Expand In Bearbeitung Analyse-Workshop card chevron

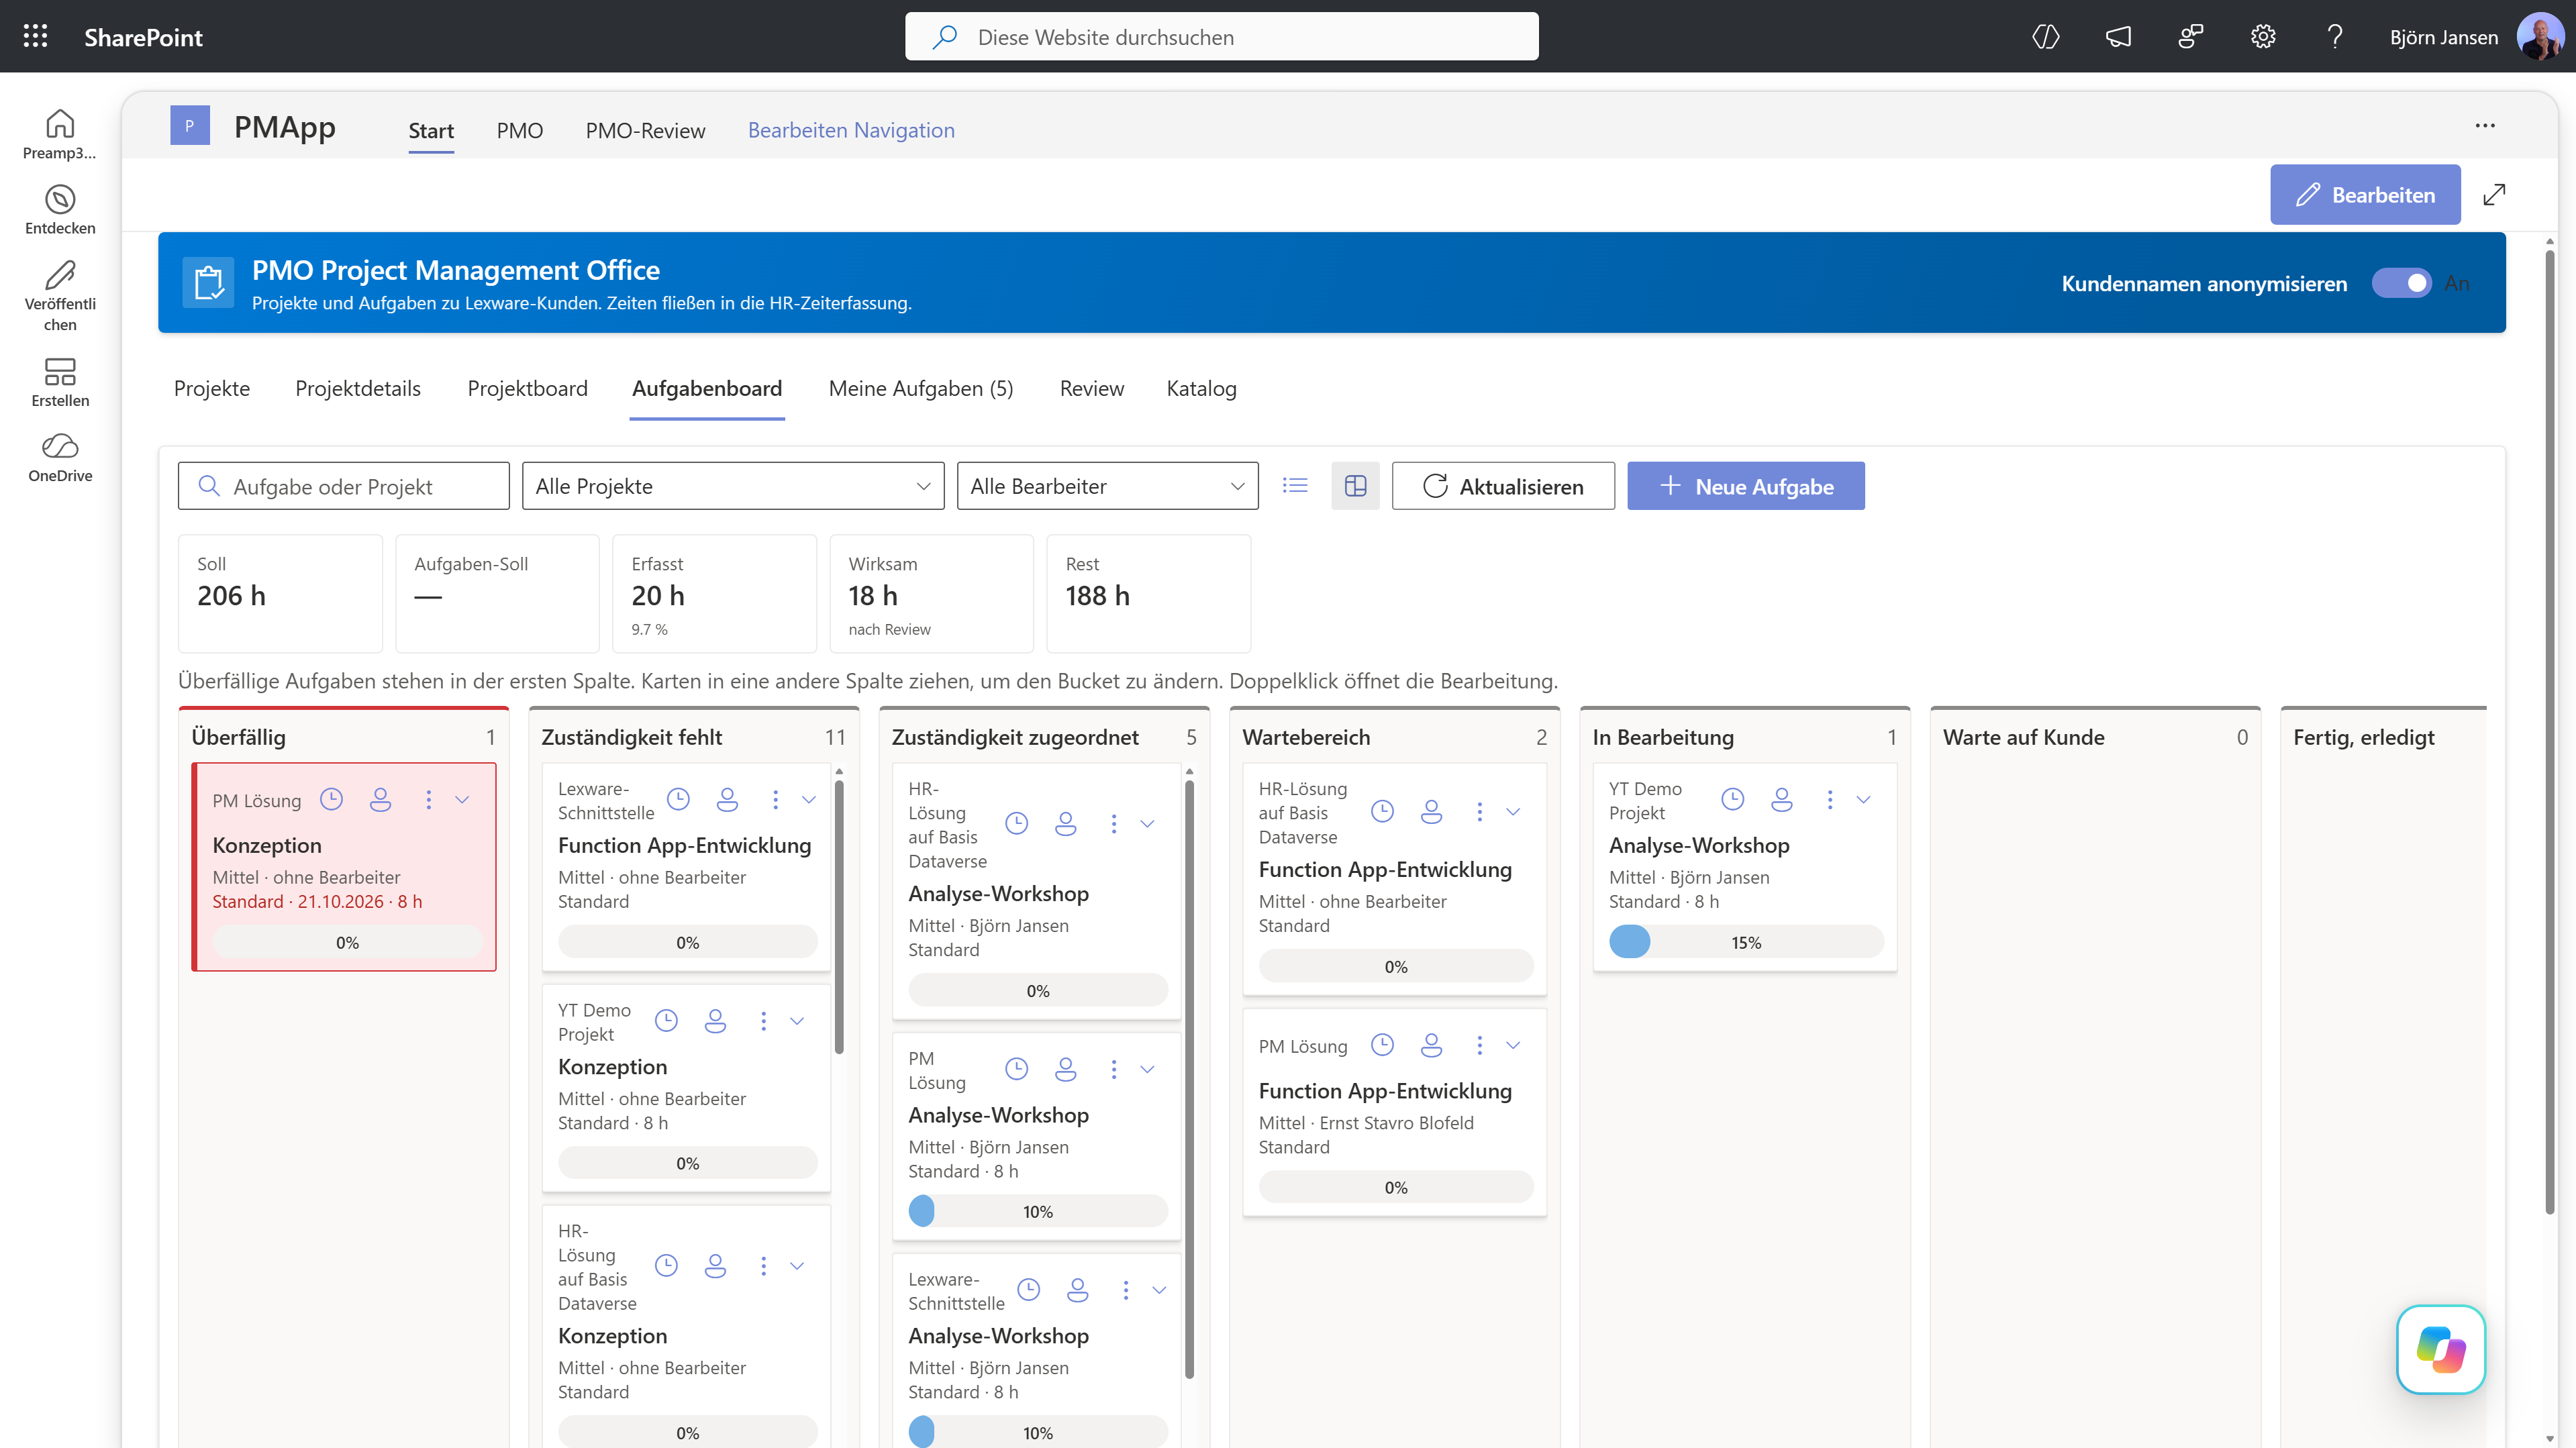pos(1863,800)
